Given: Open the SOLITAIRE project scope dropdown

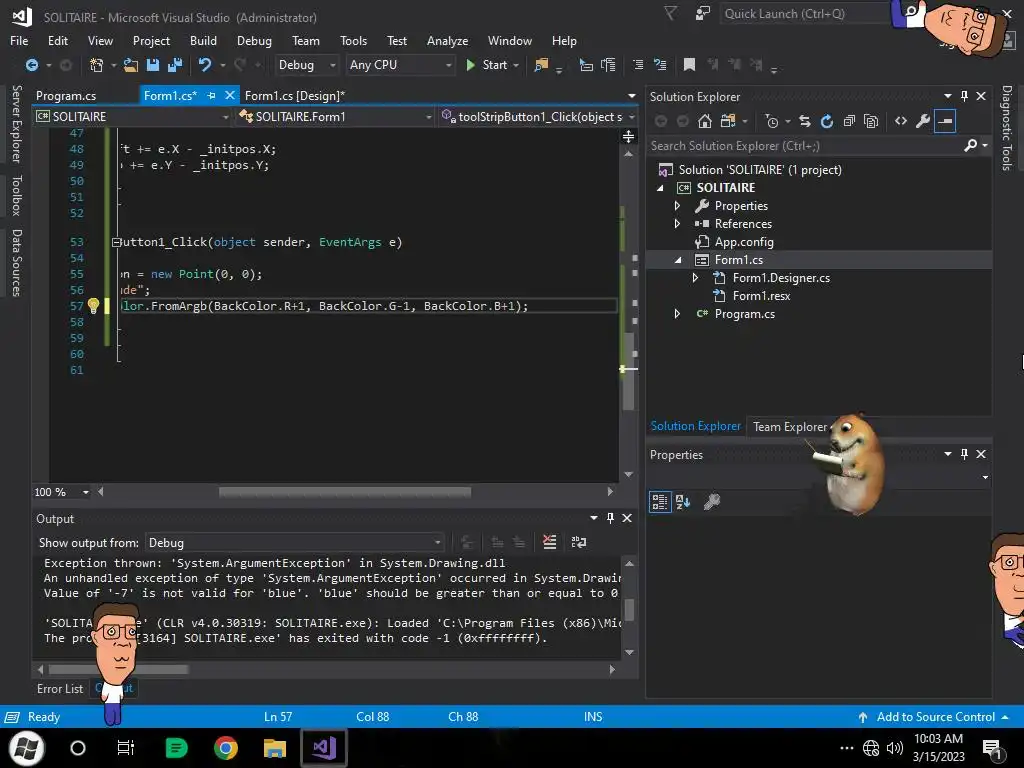Looking at the screenshot, I should [x=133, y=116].
